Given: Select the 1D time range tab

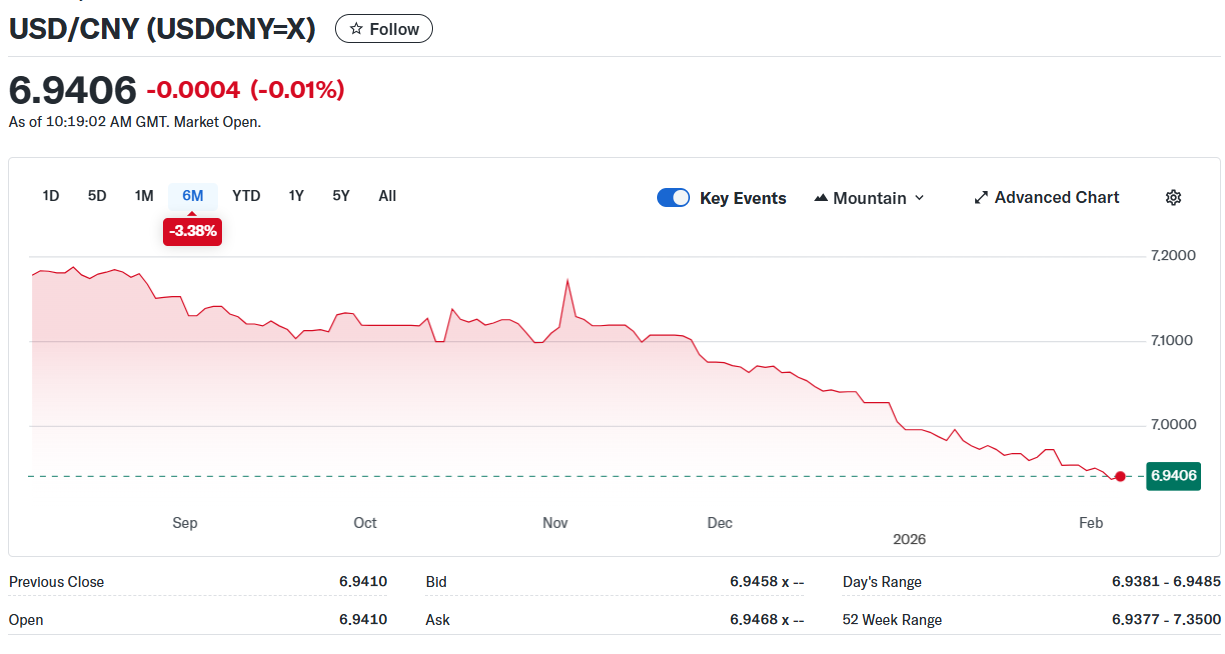Looking at the screenshot, I should click(51, 196).
